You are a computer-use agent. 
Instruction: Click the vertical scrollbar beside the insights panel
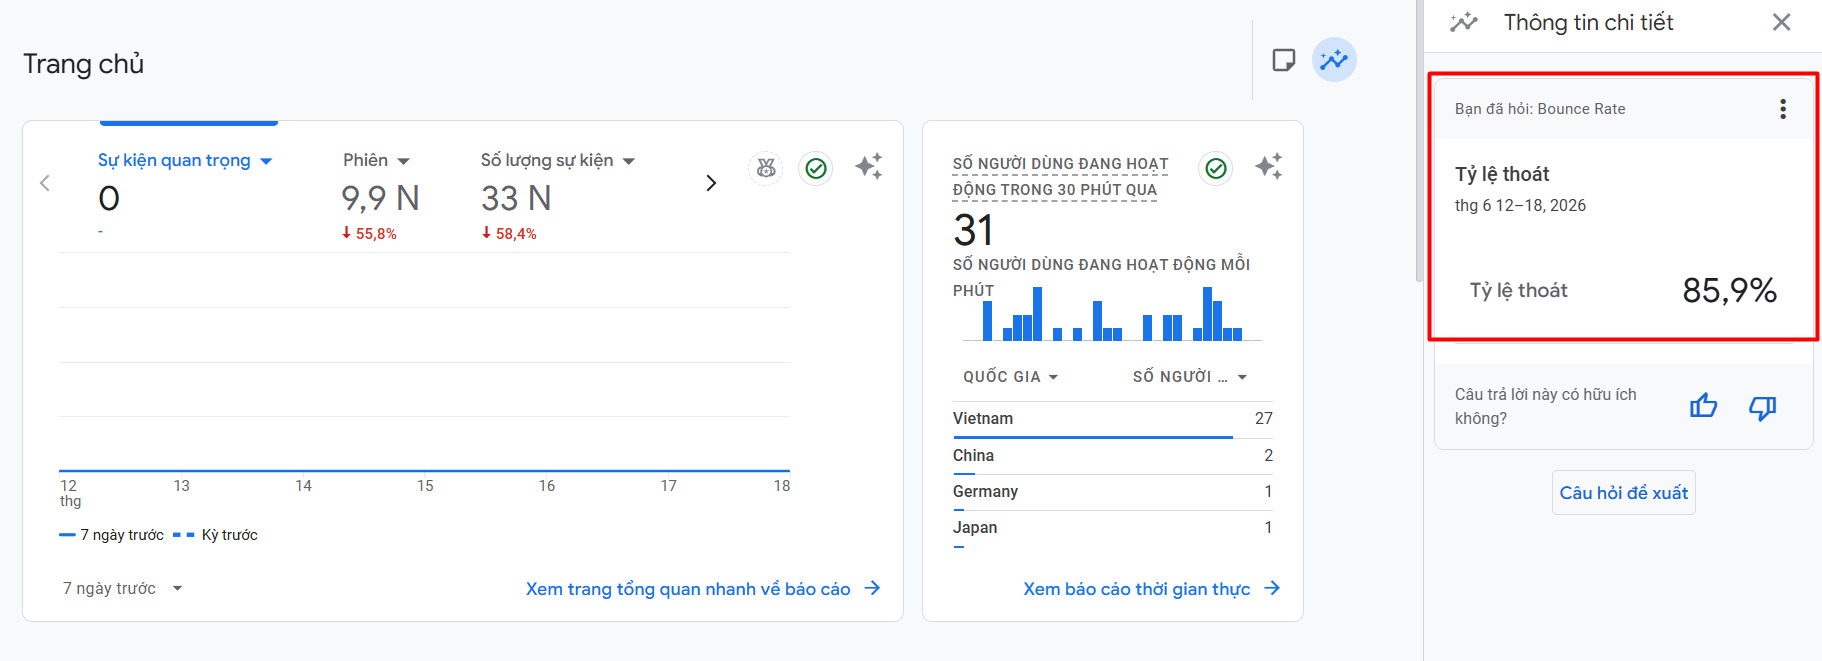pyautogui.click(x=1418, y=140)
